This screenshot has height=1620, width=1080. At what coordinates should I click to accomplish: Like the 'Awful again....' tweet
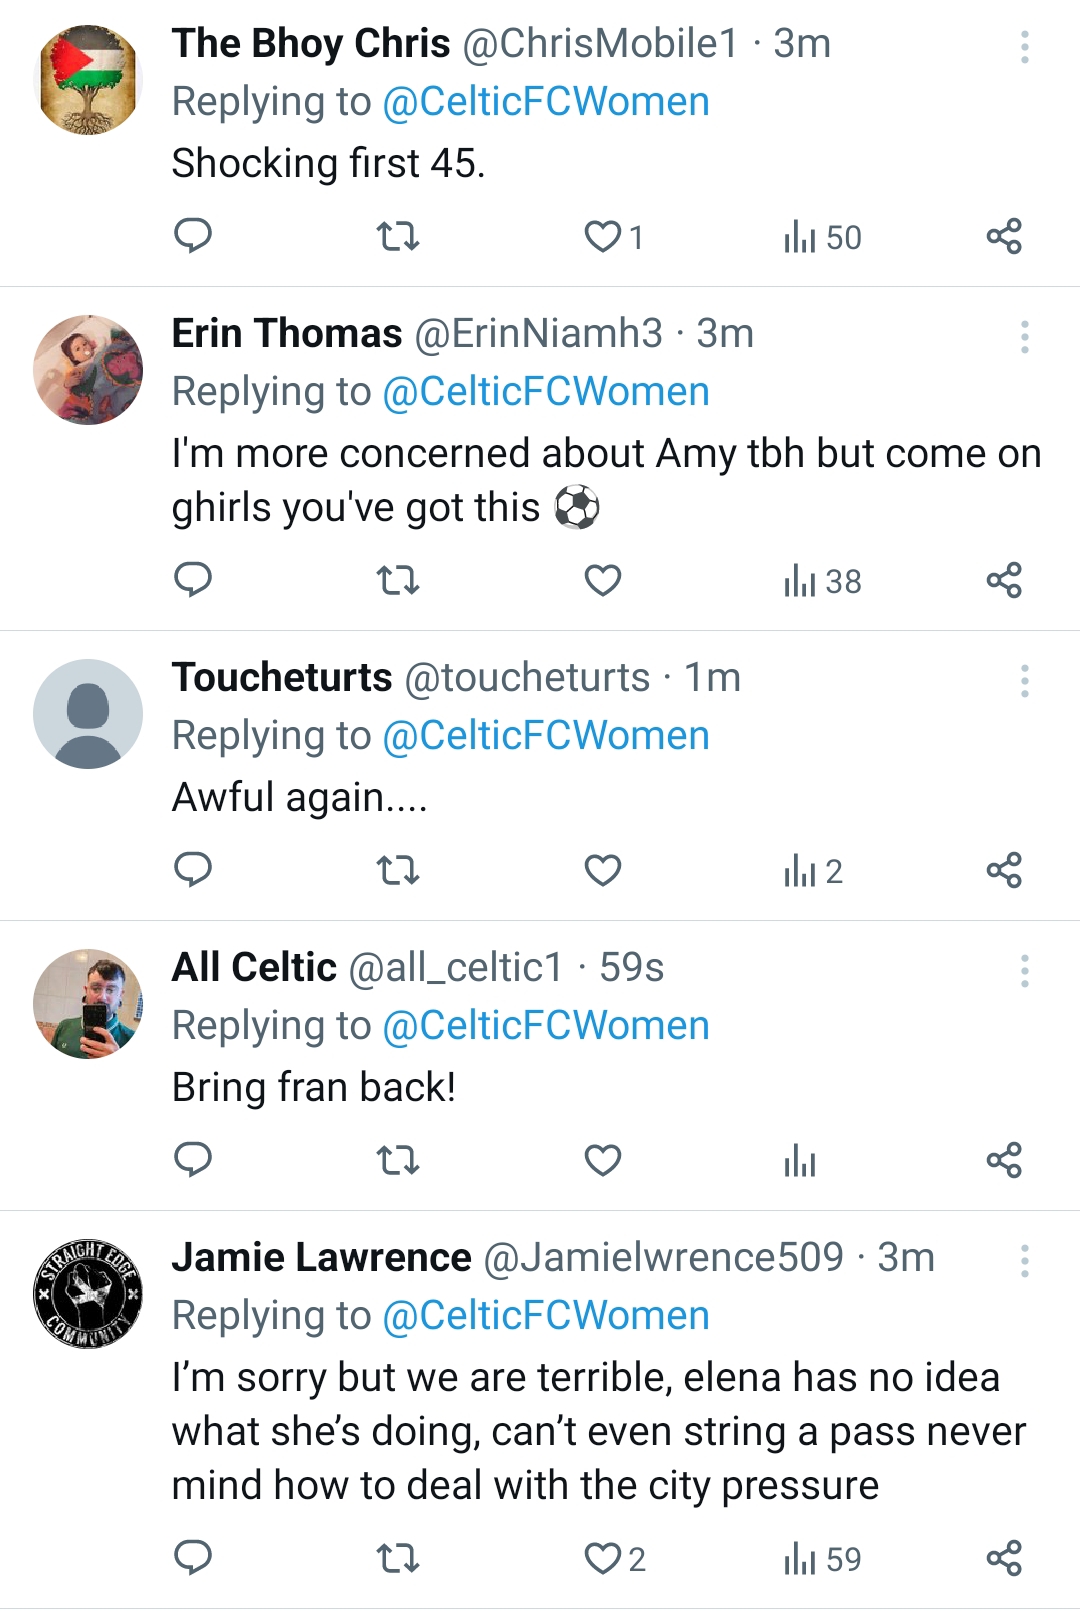point(603,870)
